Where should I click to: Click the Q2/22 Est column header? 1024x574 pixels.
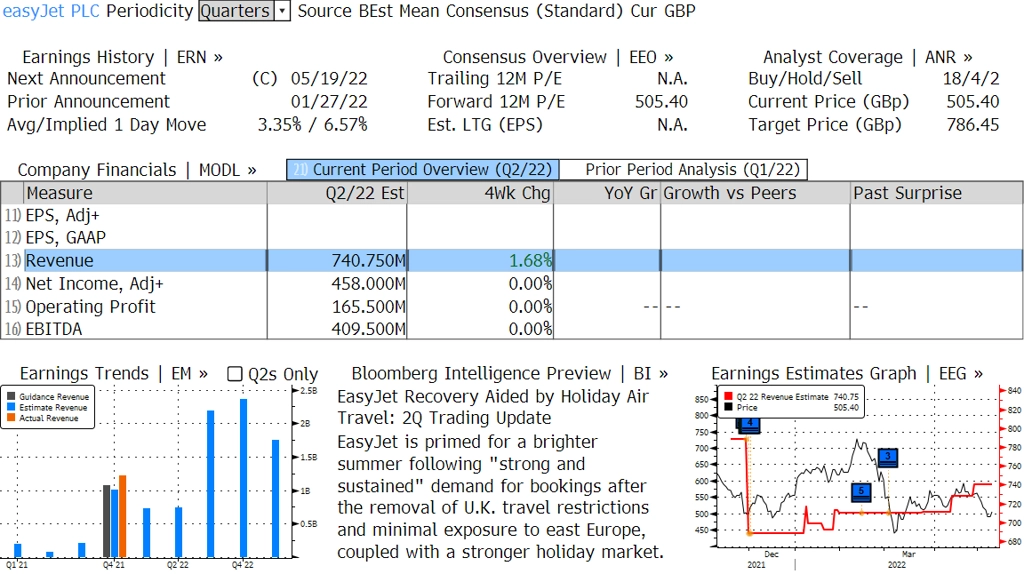337,193
